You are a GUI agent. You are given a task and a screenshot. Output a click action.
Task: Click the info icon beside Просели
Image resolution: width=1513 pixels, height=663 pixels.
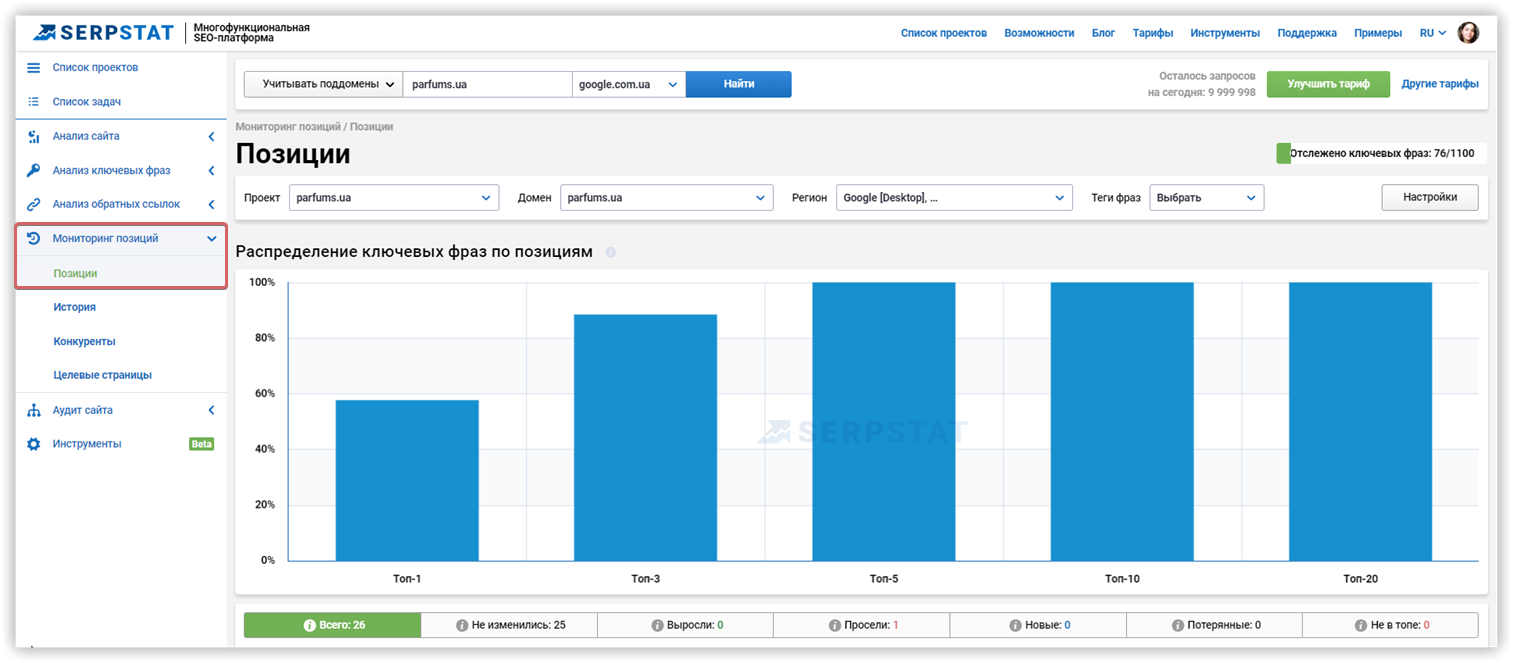pyautogui.click(x=835, y=626)
